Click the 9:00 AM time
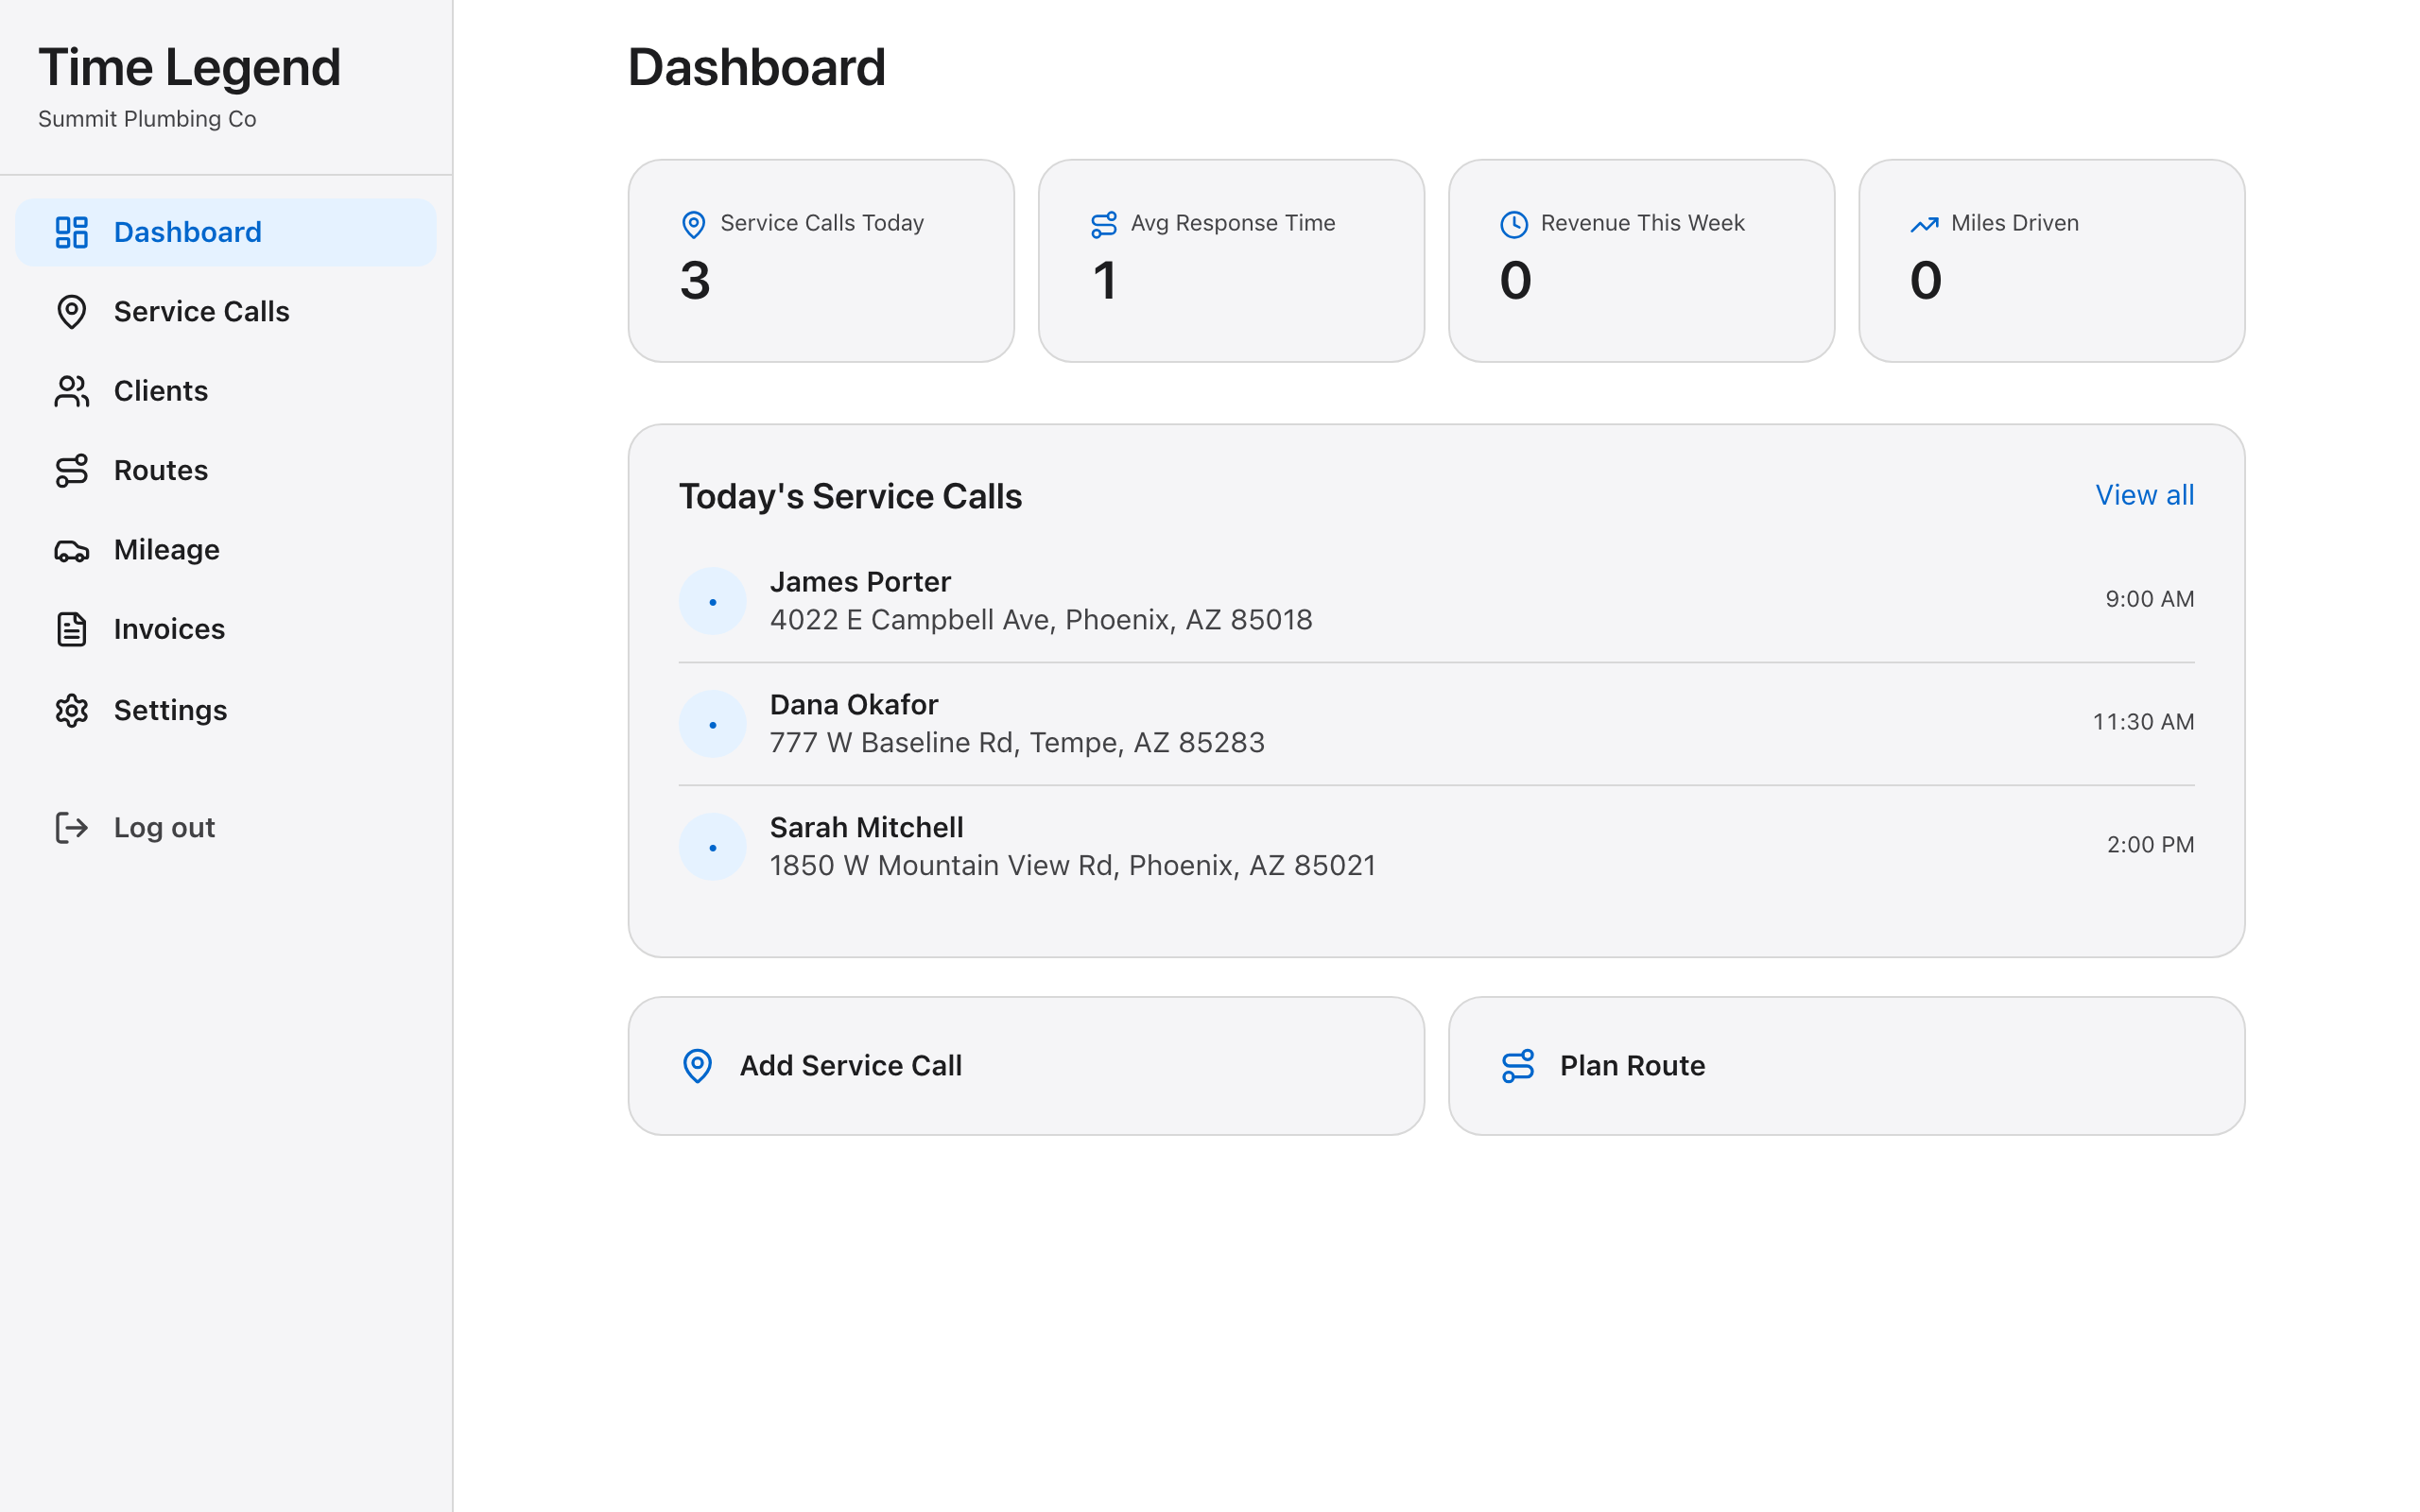Viewport: 2420px width, 1512px height. tap(2149, 599)
